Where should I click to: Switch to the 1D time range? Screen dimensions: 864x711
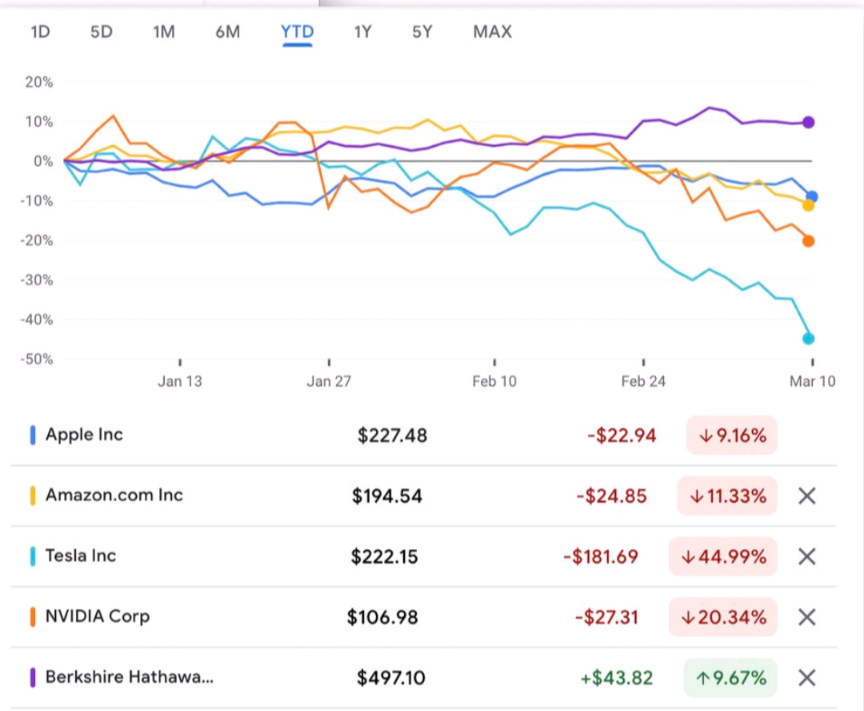pos(40,32)
